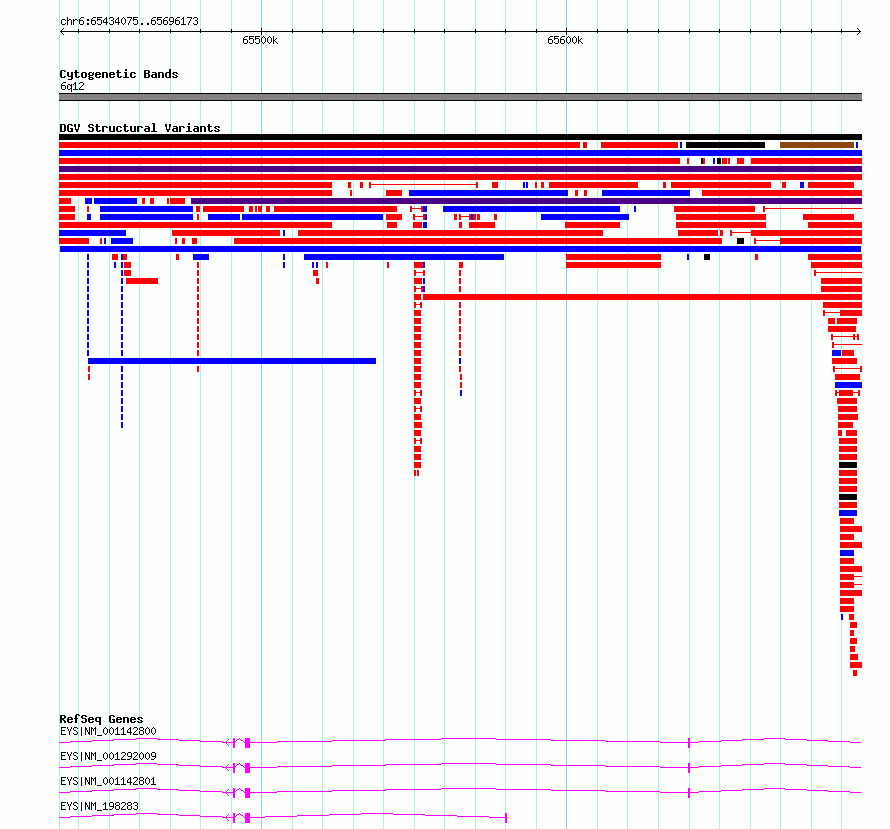Click the long blue variant bar crossing the dashed vertical lines

click(232, 361)
